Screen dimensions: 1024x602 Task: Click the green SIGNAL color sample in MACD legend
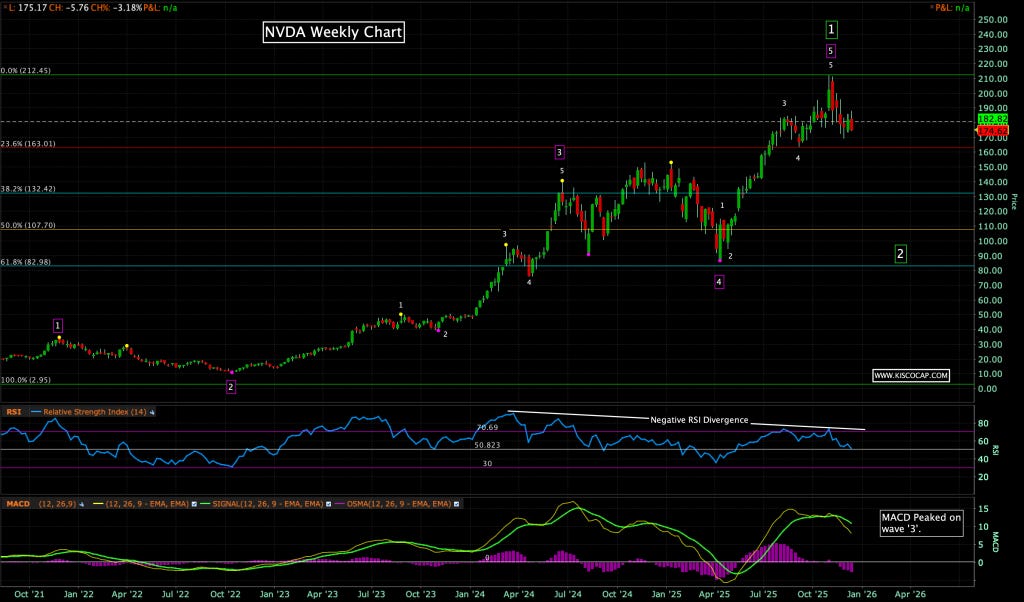204,503
